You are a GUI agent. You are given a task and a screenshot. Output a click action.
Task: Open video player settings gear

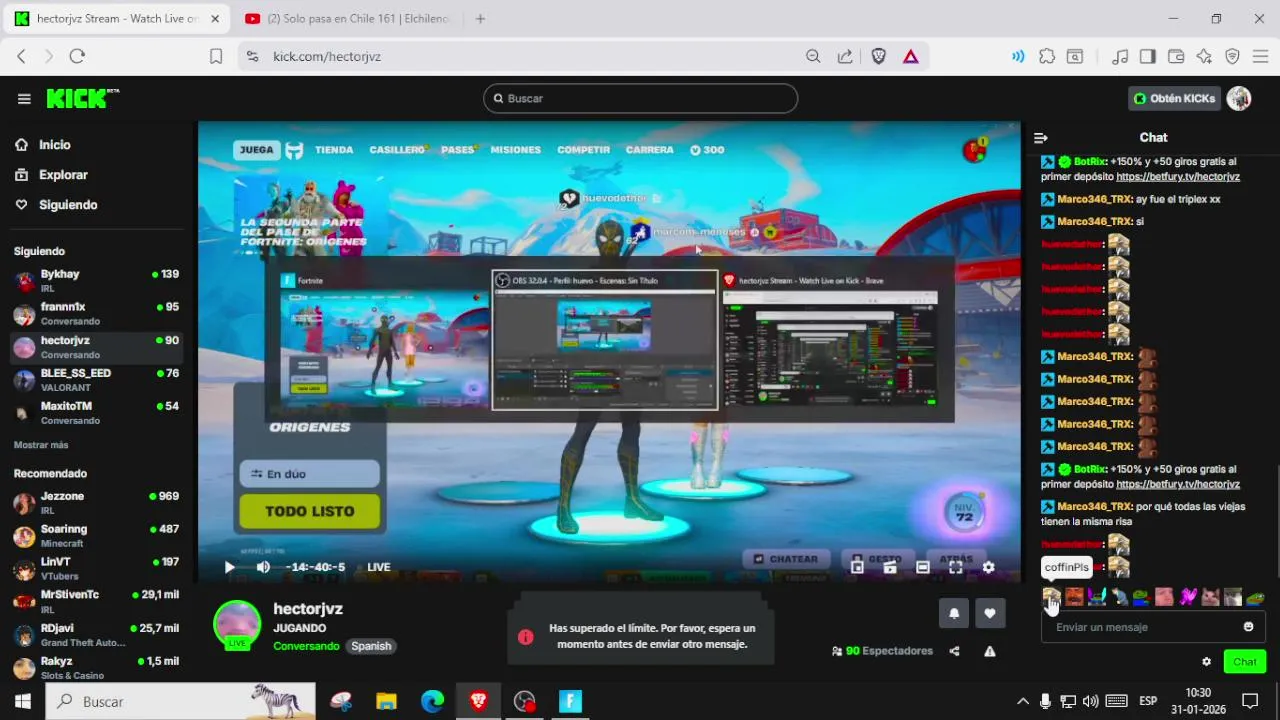point(988,567)
